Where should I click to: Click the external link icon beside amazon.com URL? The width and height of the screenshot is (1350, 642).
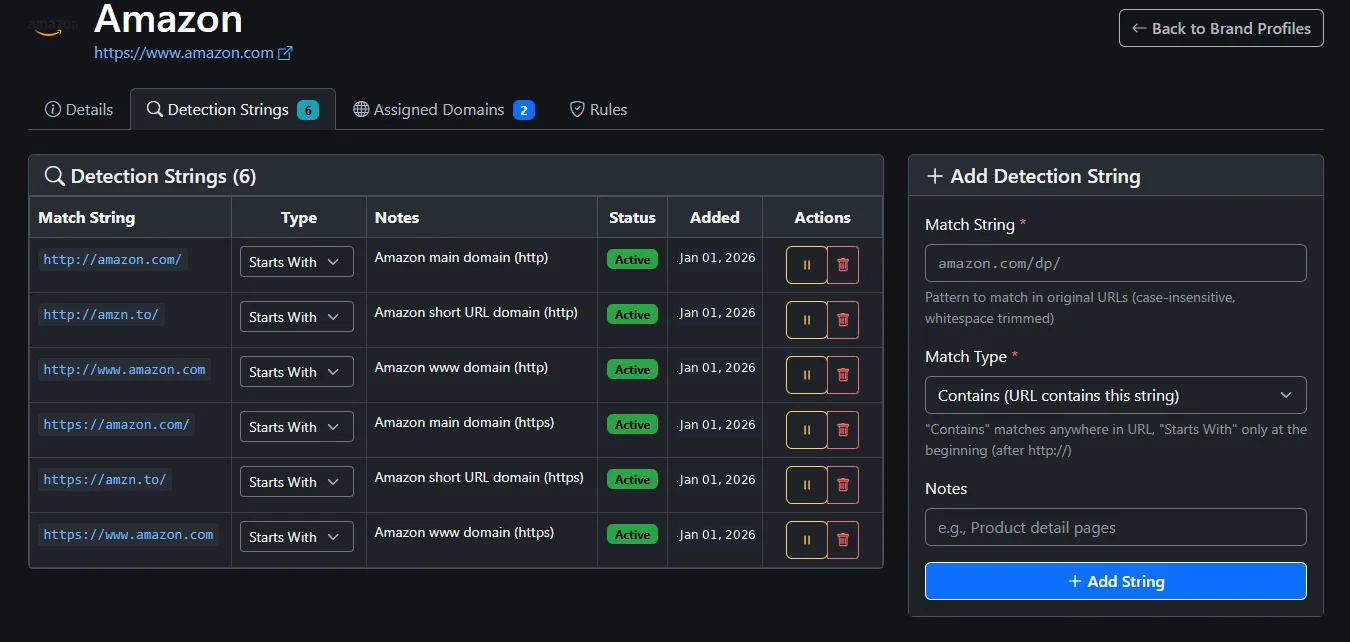pyautogui.click(x=286, y=52)
